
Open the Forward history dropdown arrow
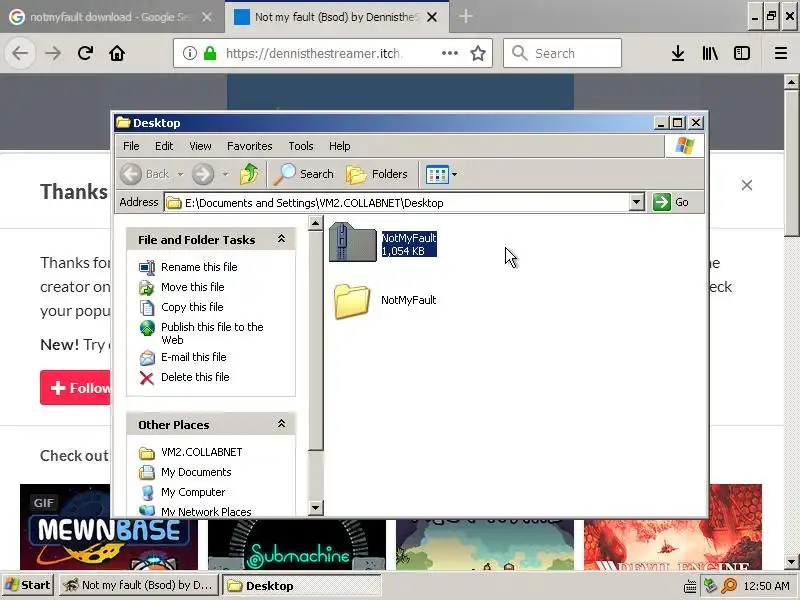pos(225,174)
